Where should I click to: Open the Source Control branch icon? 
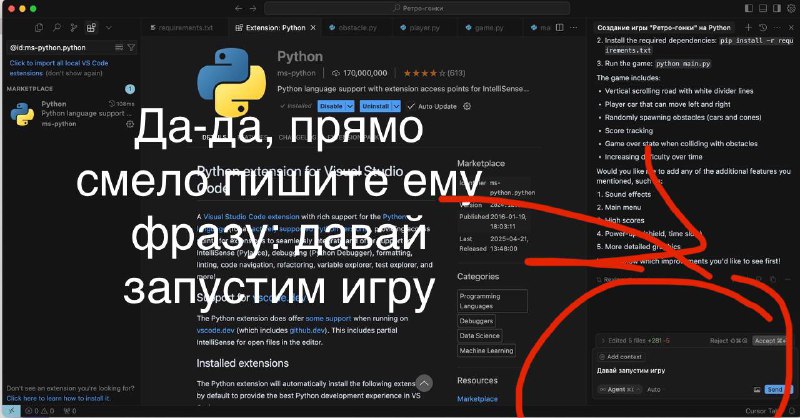(74, 28)
